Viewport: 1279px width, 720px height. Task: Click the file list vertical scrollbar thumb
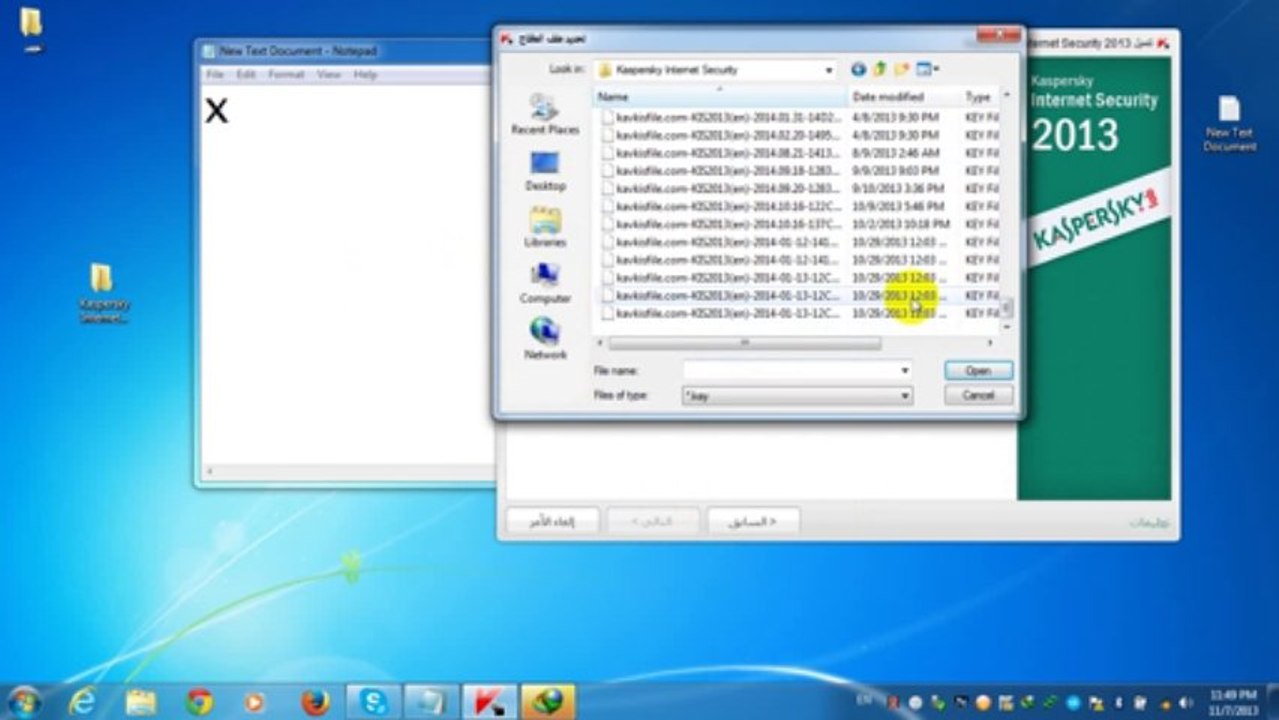(1007, 307)
